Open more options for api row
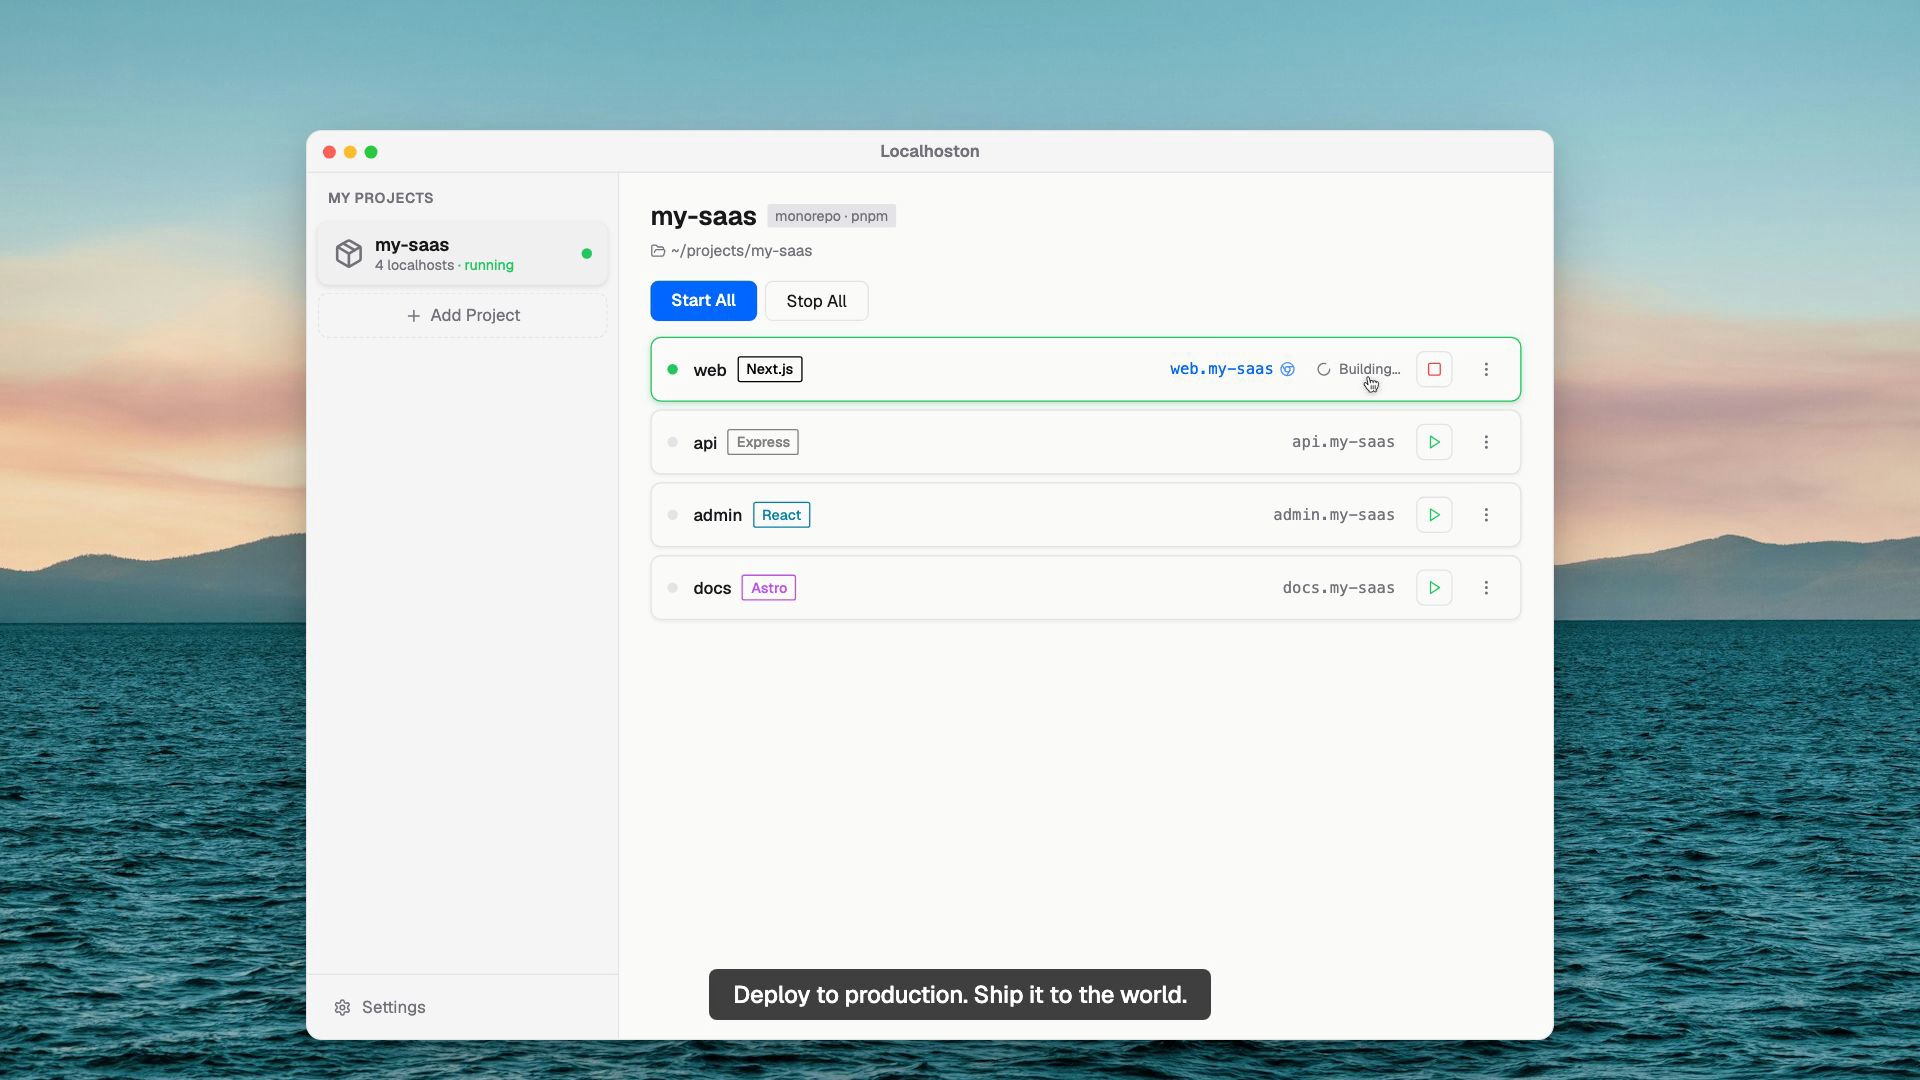 pos(1486,442)
